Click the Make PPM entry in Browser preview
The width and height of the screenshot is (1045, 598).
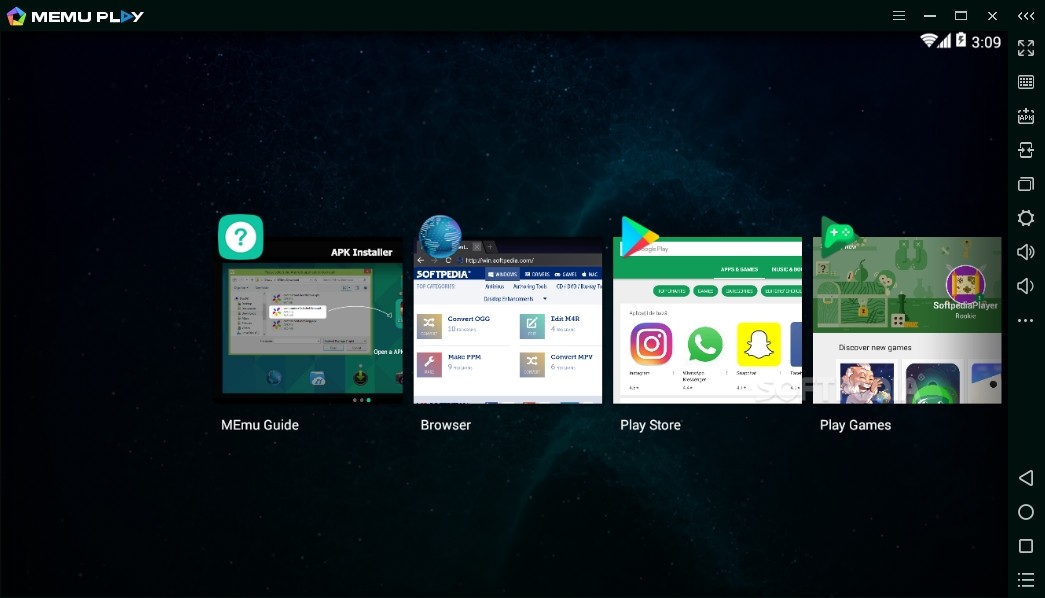click(450, 364)
